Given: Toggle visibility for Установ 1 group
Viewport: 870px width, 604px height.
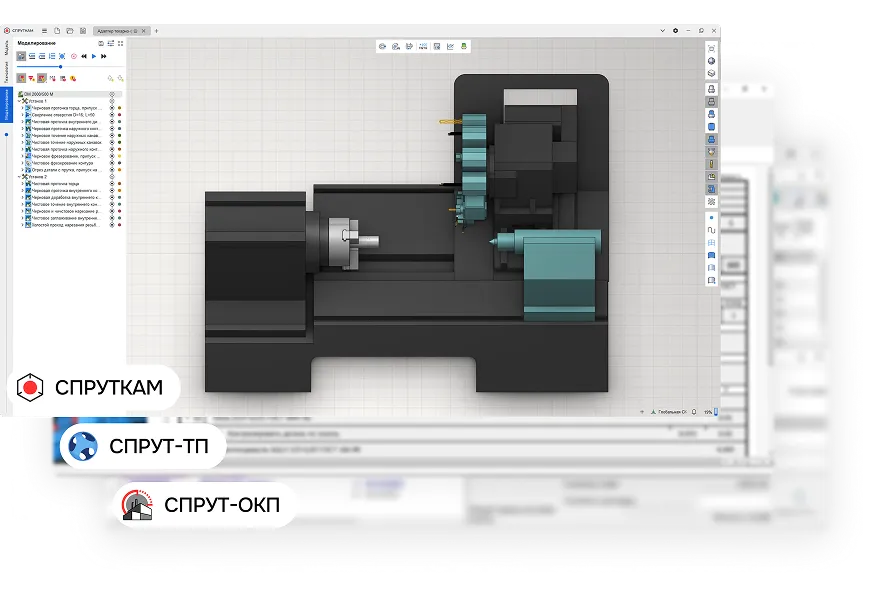Looking at the screenshot, I should coord(112,101).
